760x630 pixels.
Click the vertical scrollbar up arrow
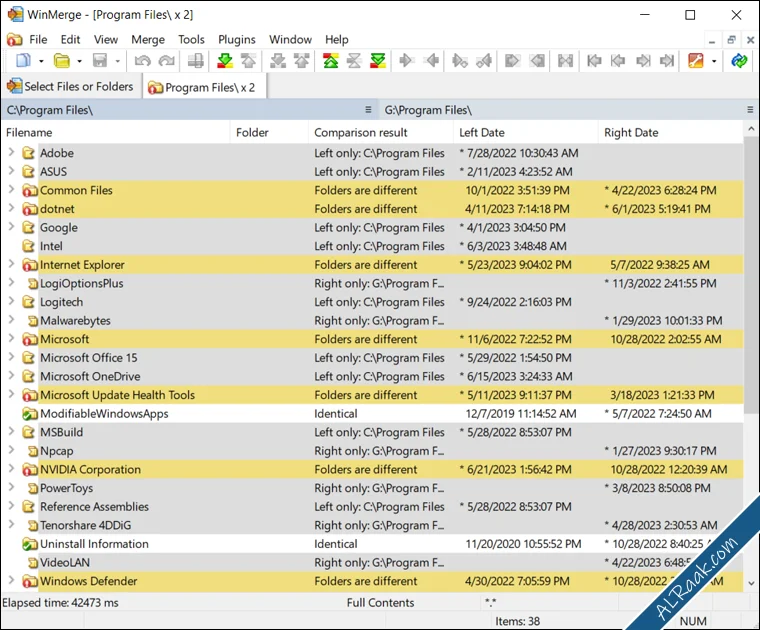(751, 129)
